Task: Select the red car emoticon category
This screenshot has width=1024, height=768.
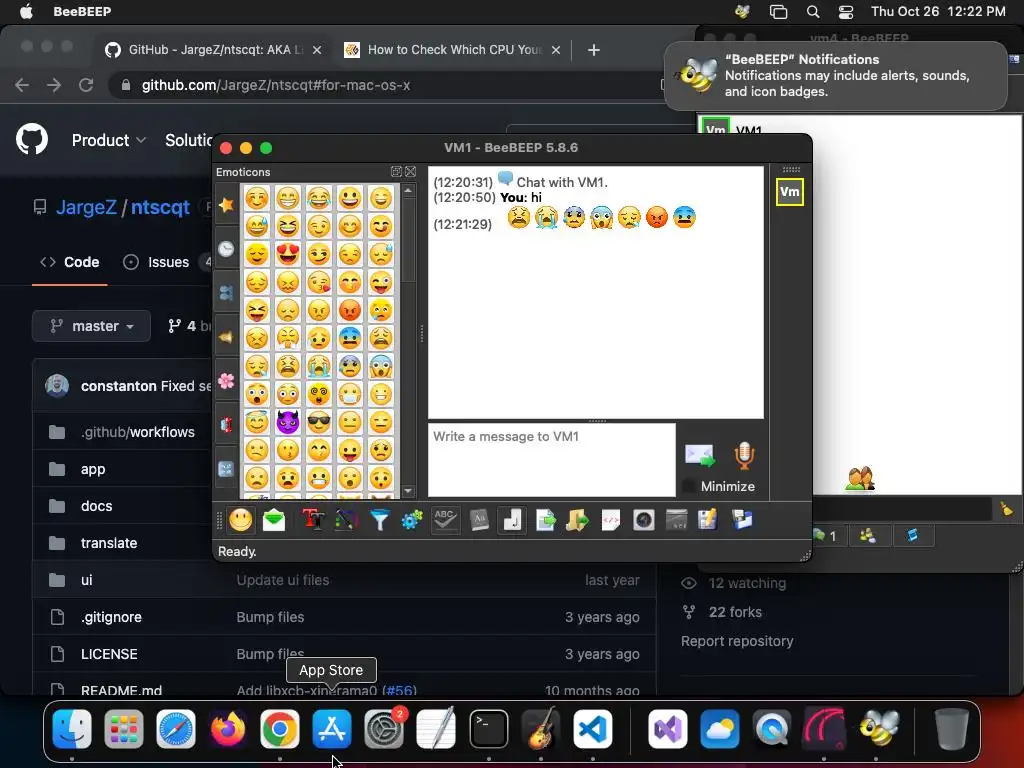Action: [x=226, y=424]
